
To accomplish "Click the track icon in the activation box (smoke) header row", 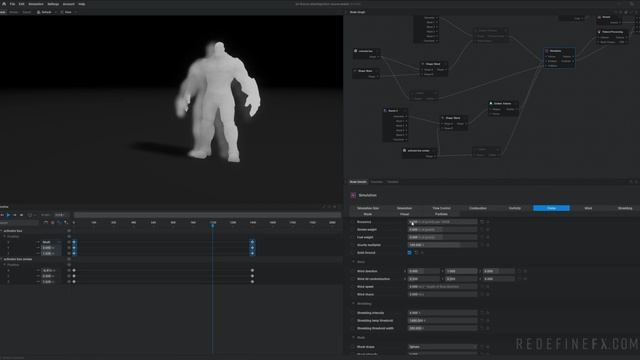I will click(x=69, y=259).
